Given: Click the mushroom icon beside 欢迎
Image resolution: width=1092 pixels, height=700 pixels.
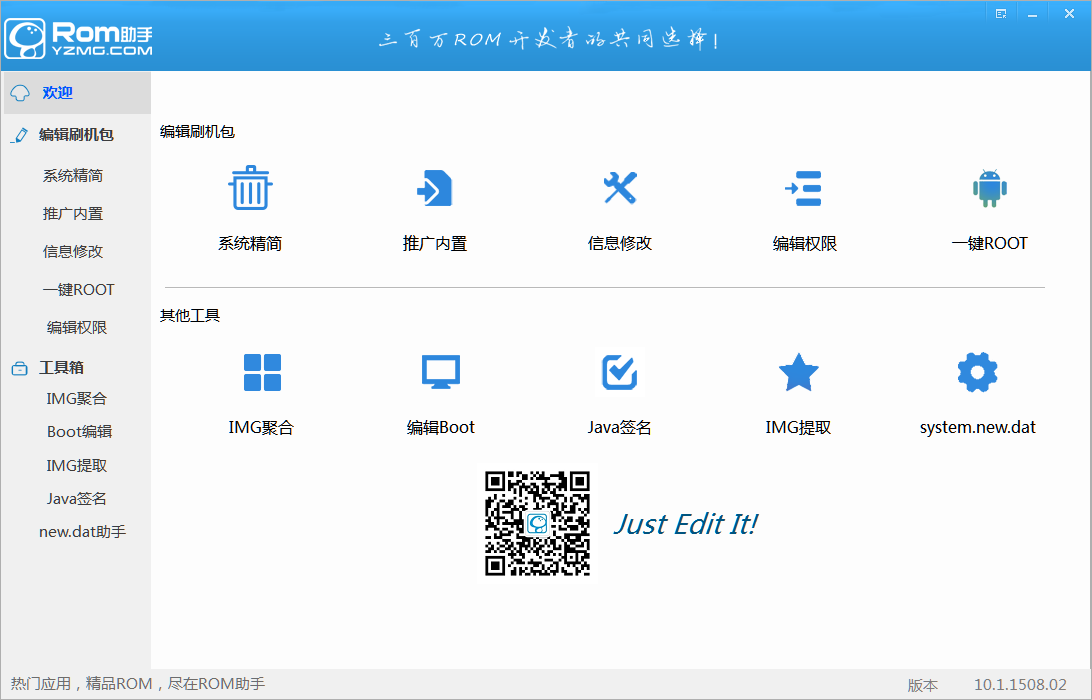Looking at the screenshot, I should tap(20, 93).
